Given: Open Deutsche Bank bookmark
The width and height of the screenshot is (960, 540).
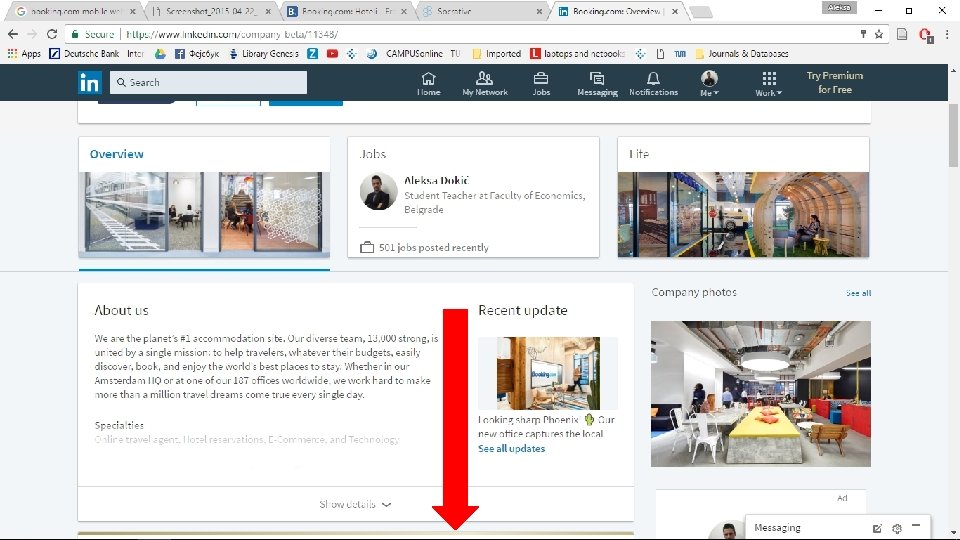Looking at the screenshot, I should coord(84,54).
